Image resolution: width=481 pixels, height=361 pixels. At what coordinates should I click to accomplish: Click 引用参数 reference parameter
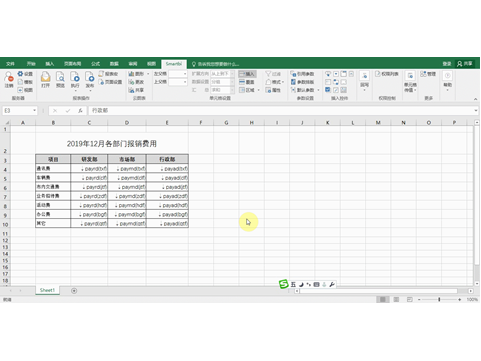[302, 74]
